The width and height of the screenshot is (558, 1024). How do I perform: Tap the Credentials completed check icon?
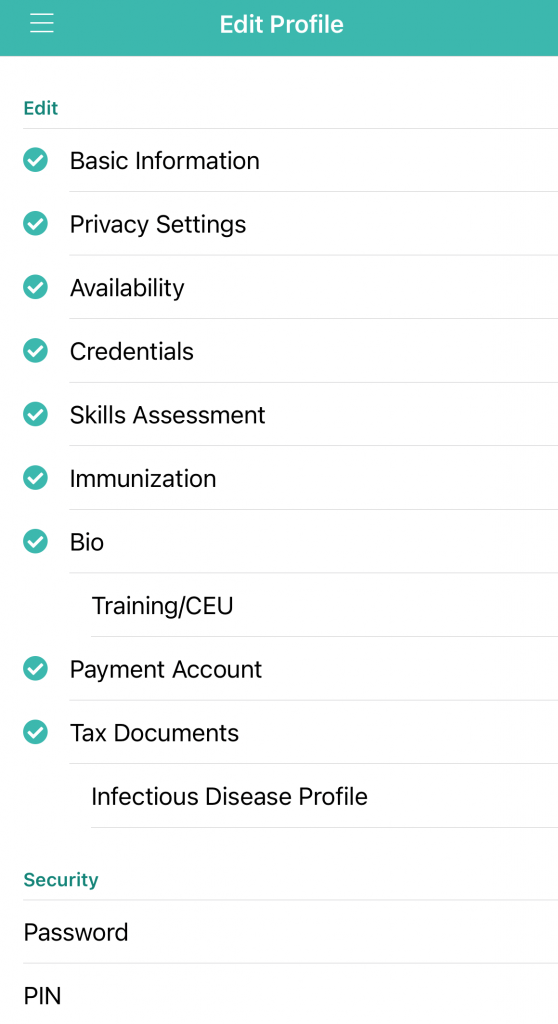pyautogui.click(x=35, y=351)
